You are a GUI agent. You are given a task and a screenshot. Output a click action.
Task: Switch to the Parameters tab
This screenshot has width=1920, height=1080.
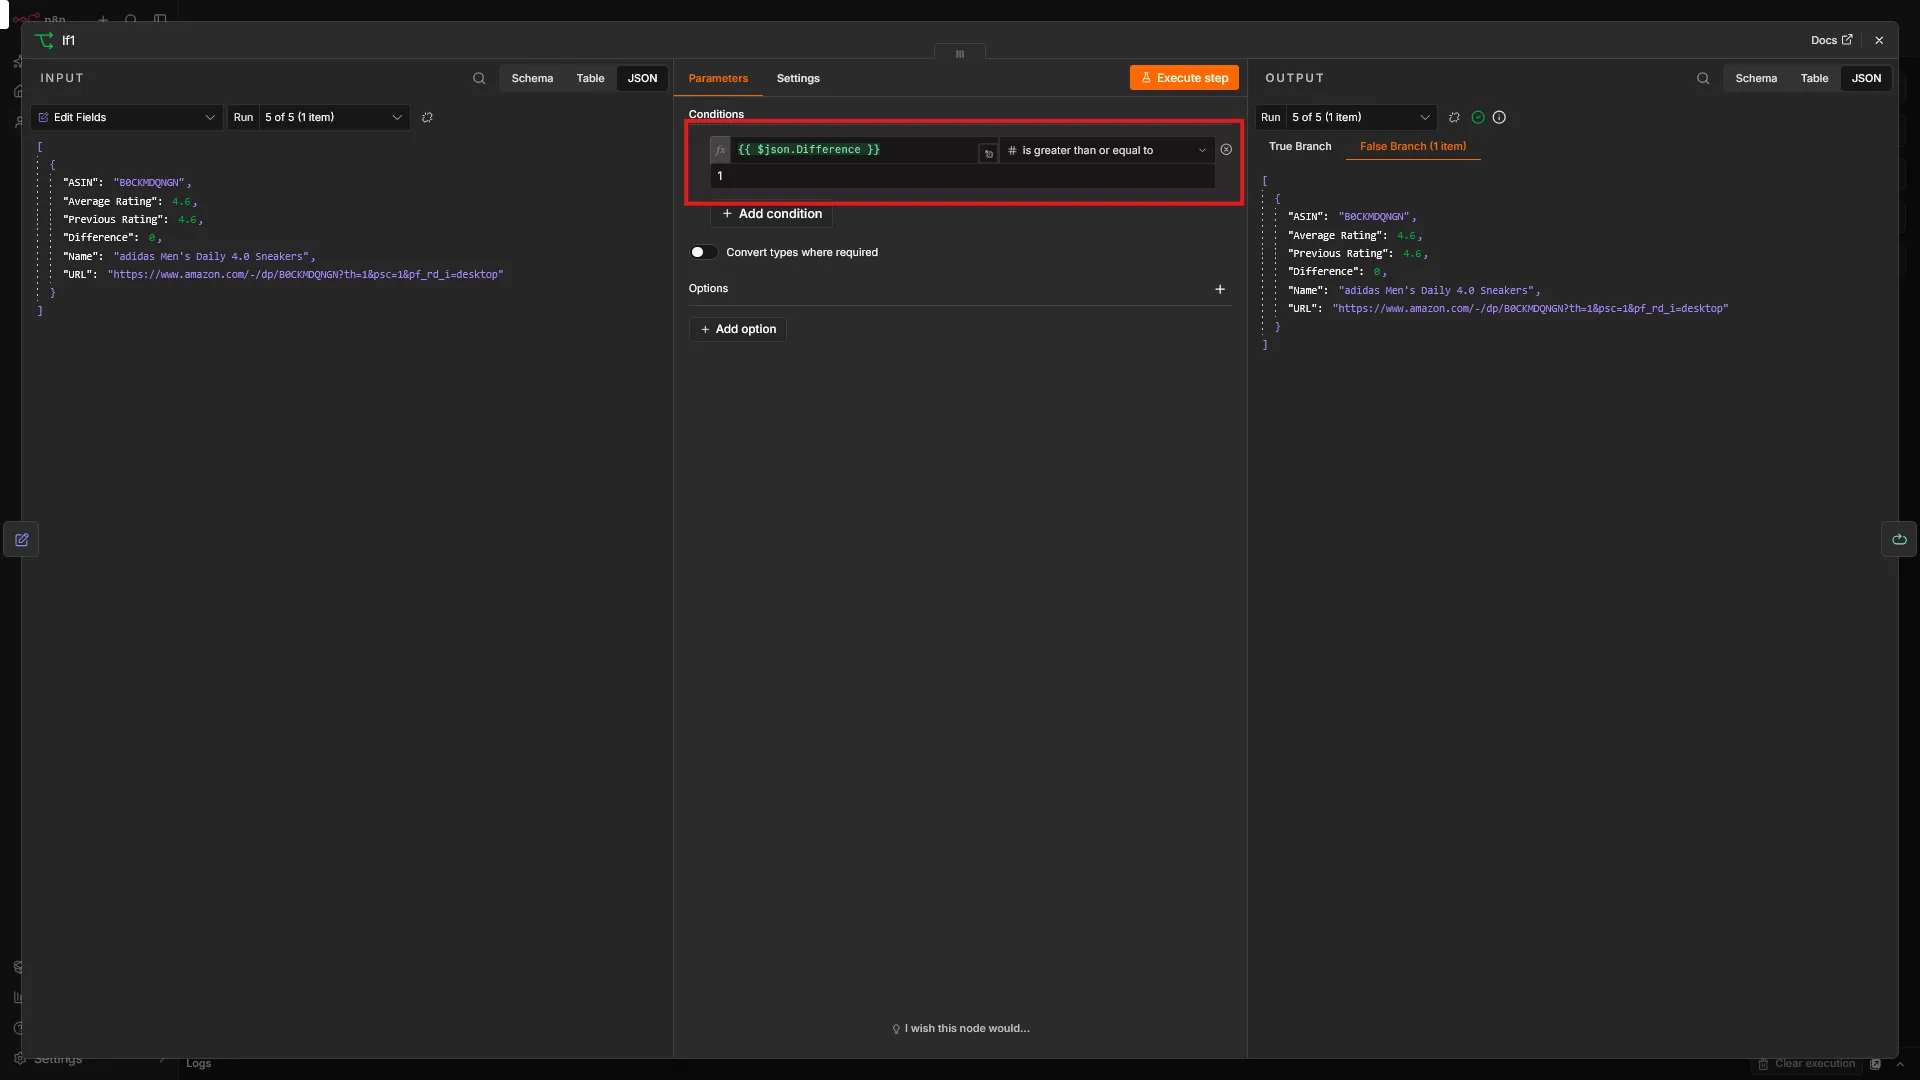click(718, 78)
